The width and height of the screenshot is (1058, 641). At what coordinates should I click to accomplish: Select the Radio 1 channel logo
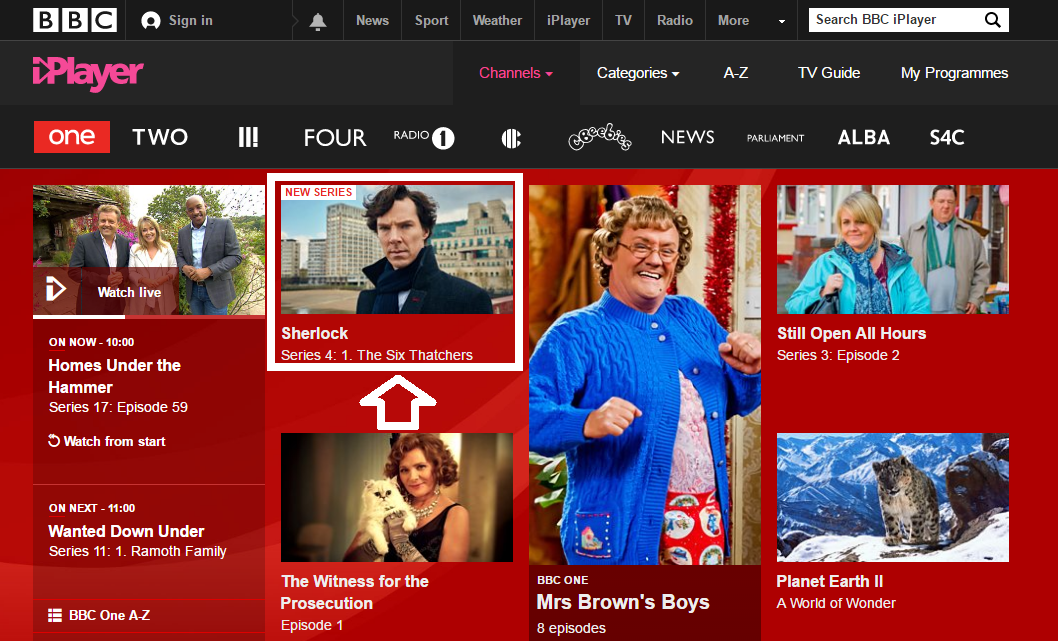[424, 138]
